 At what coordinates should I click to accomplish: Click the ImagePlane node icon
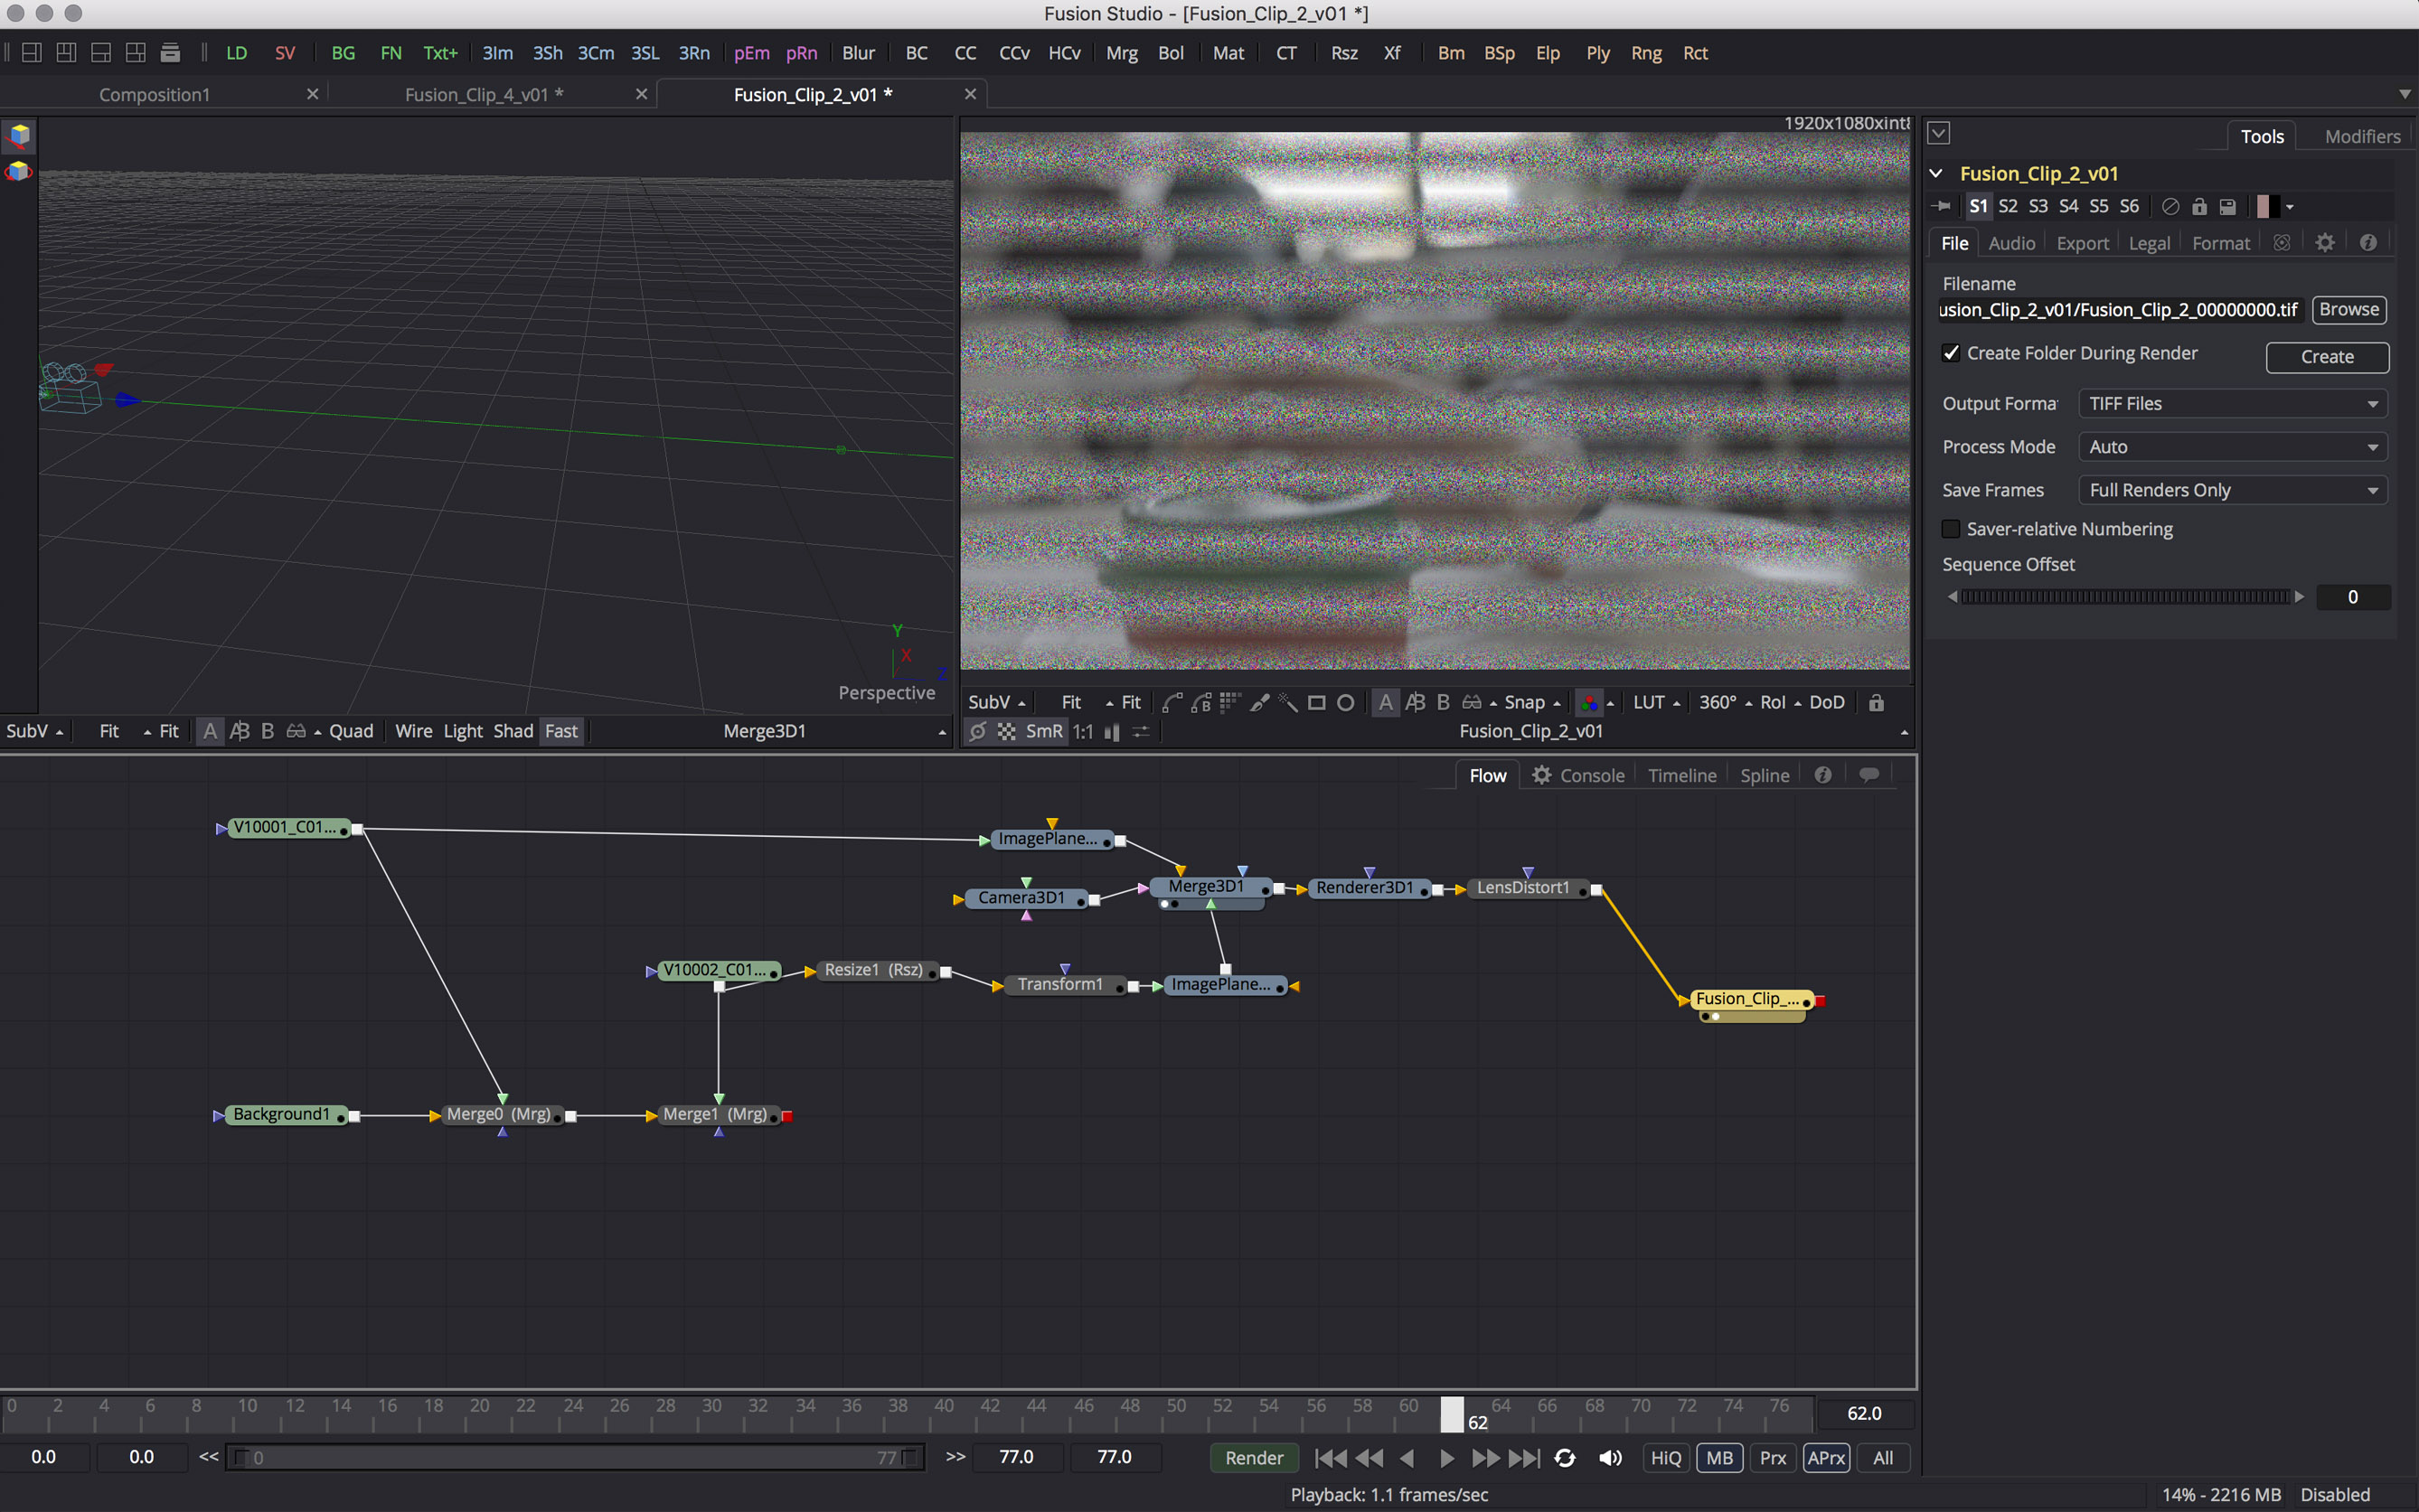coord(1045,838)
